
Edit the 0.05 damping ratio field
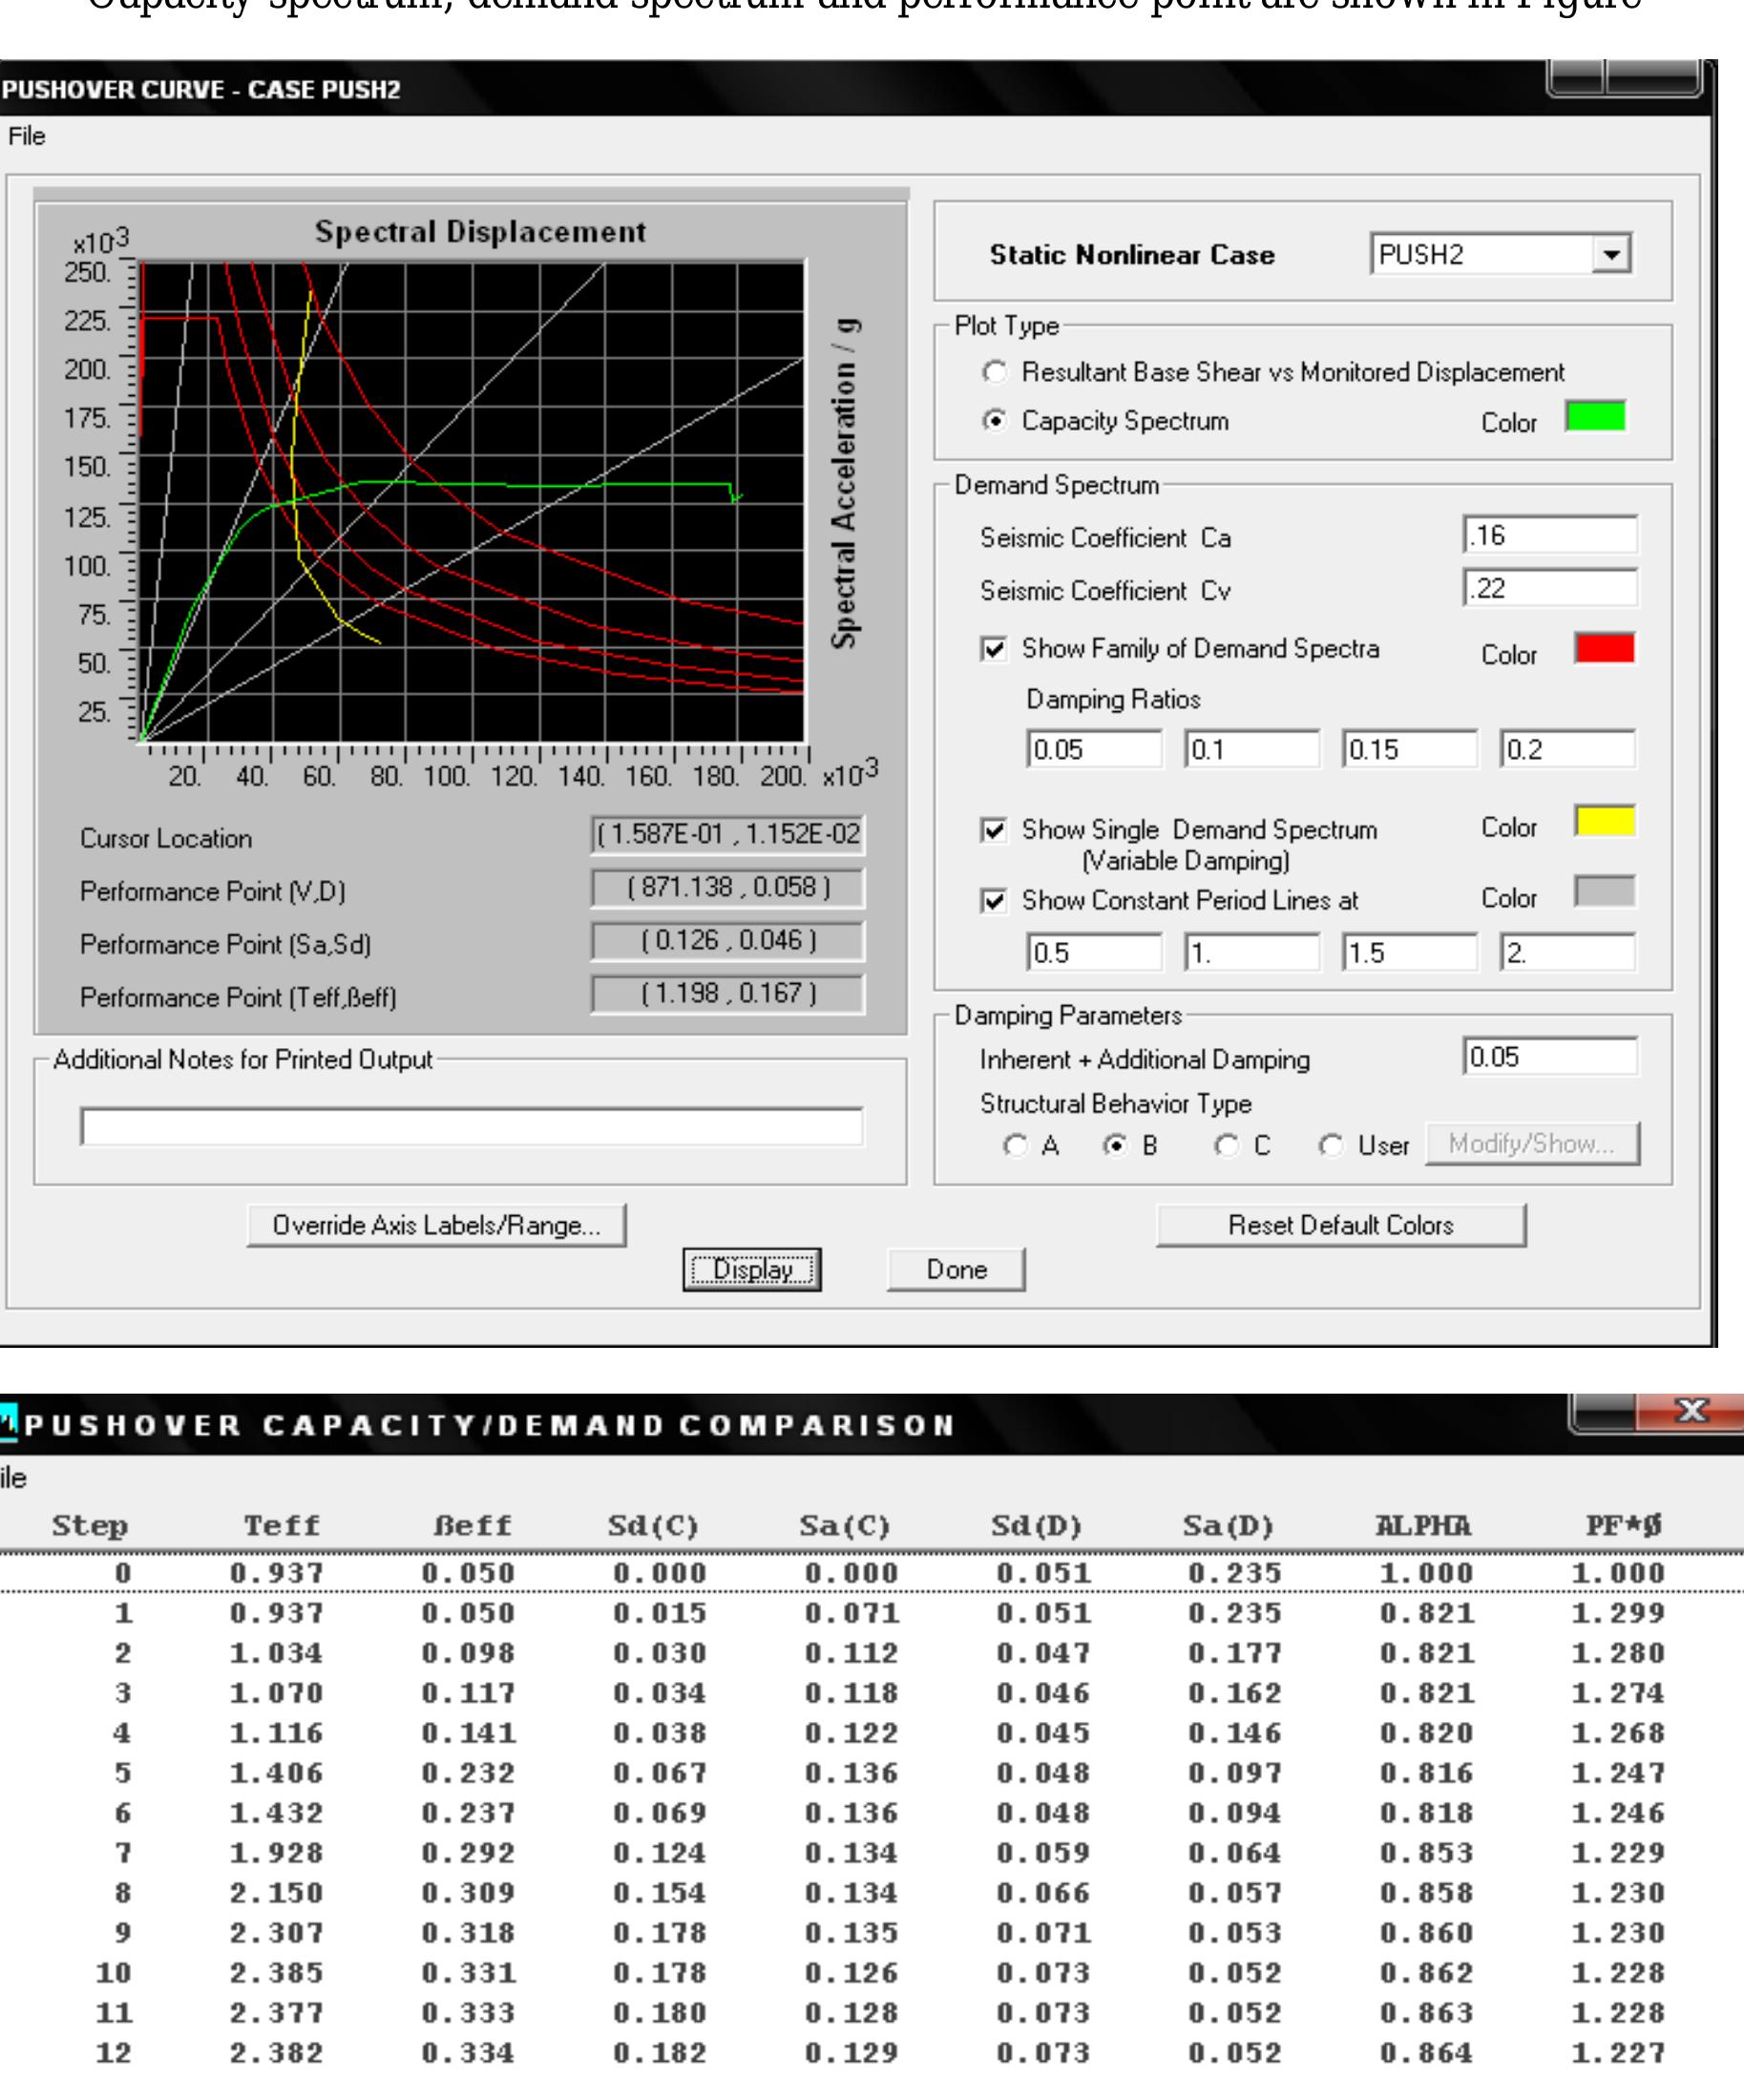click(x=1095, y=749)
